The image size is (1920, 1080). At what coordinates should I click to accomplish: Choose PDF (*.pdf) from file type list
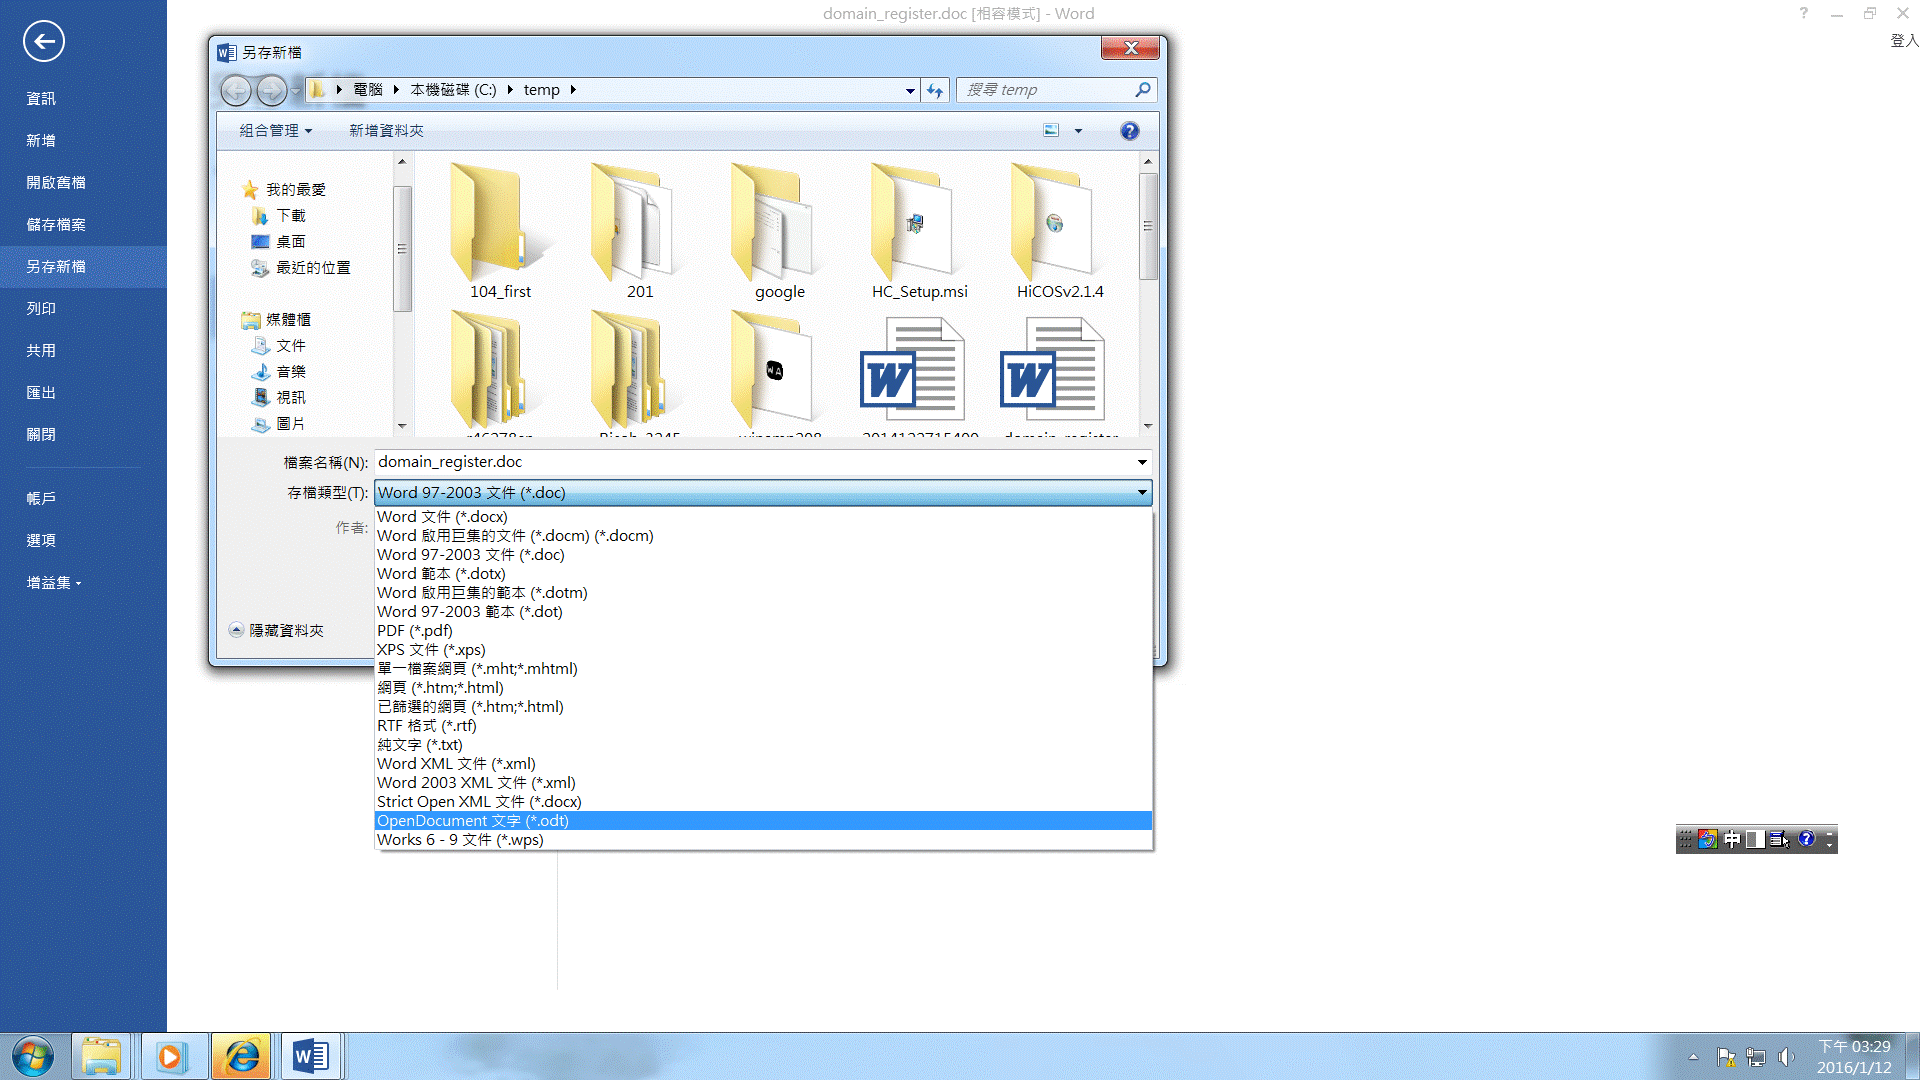[x=414, y=631]
